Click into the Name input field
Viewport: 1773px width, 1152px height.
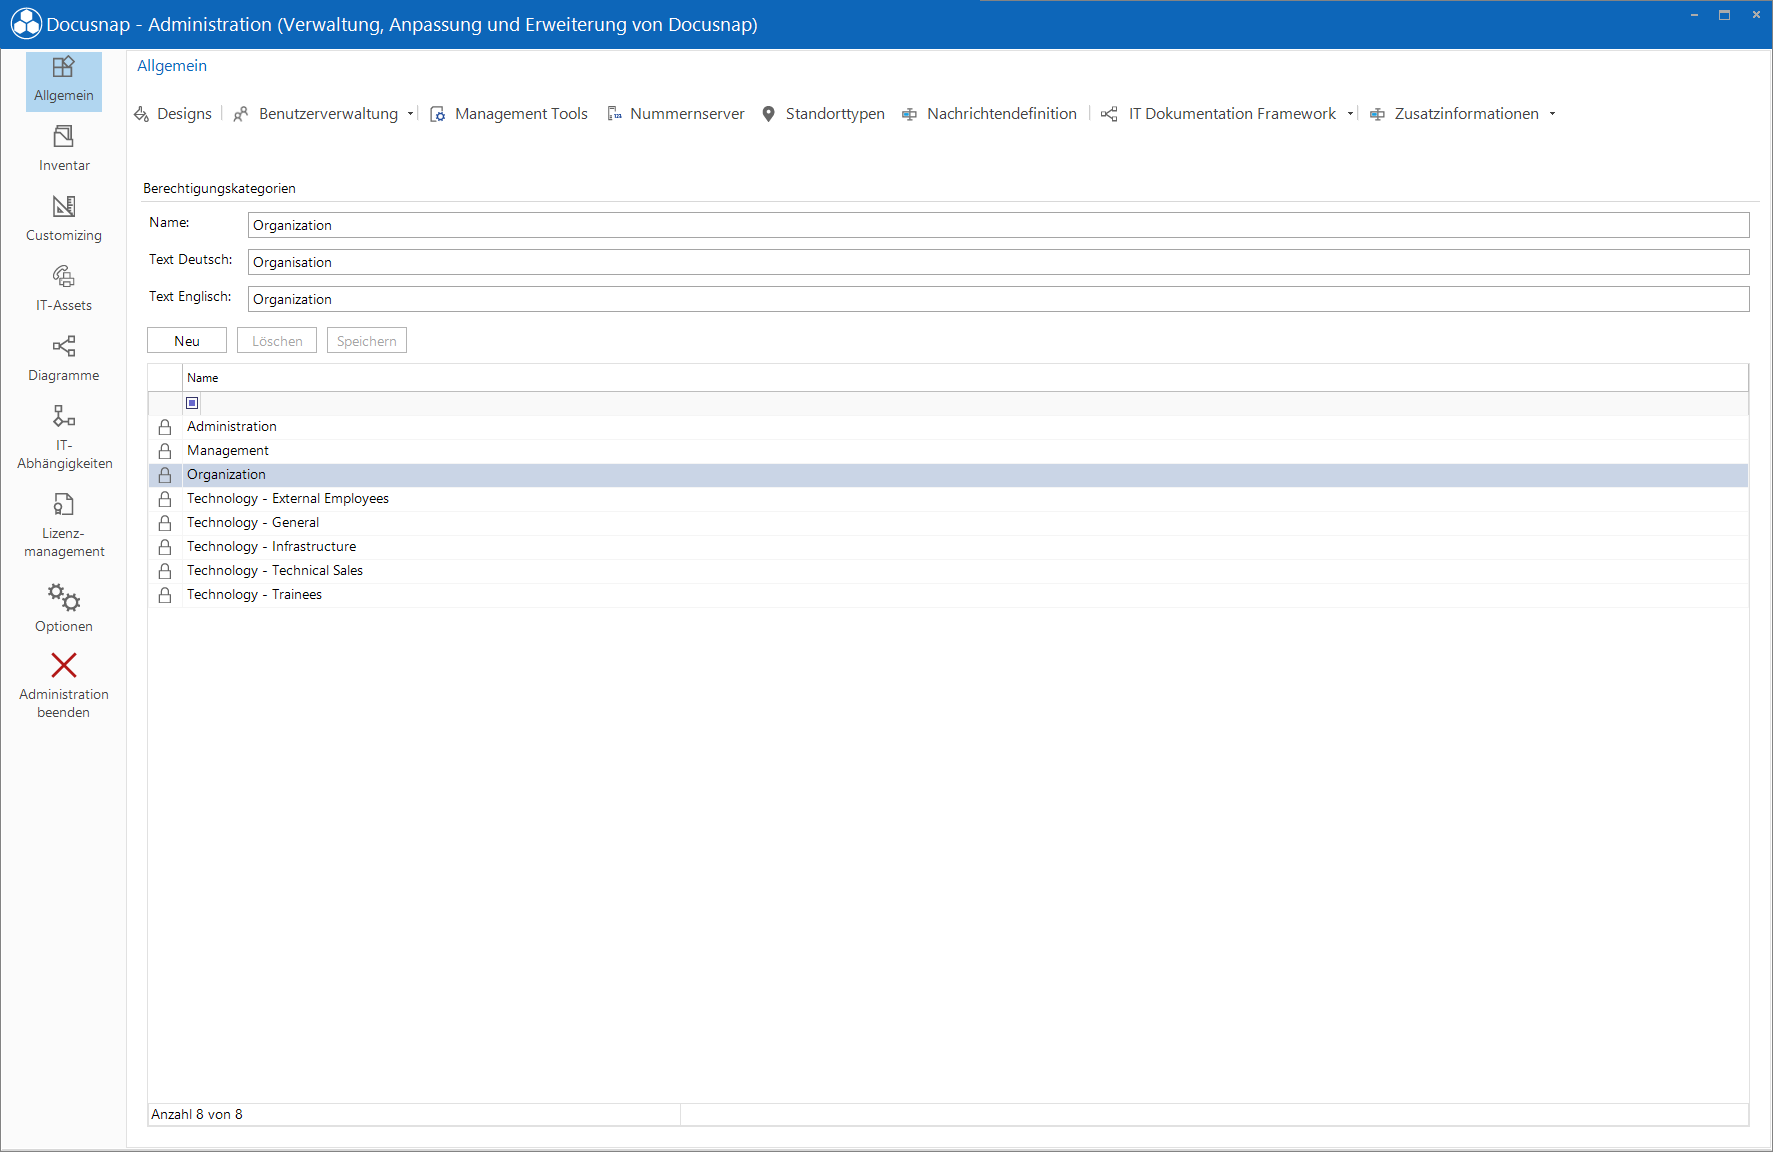point(998,225)
